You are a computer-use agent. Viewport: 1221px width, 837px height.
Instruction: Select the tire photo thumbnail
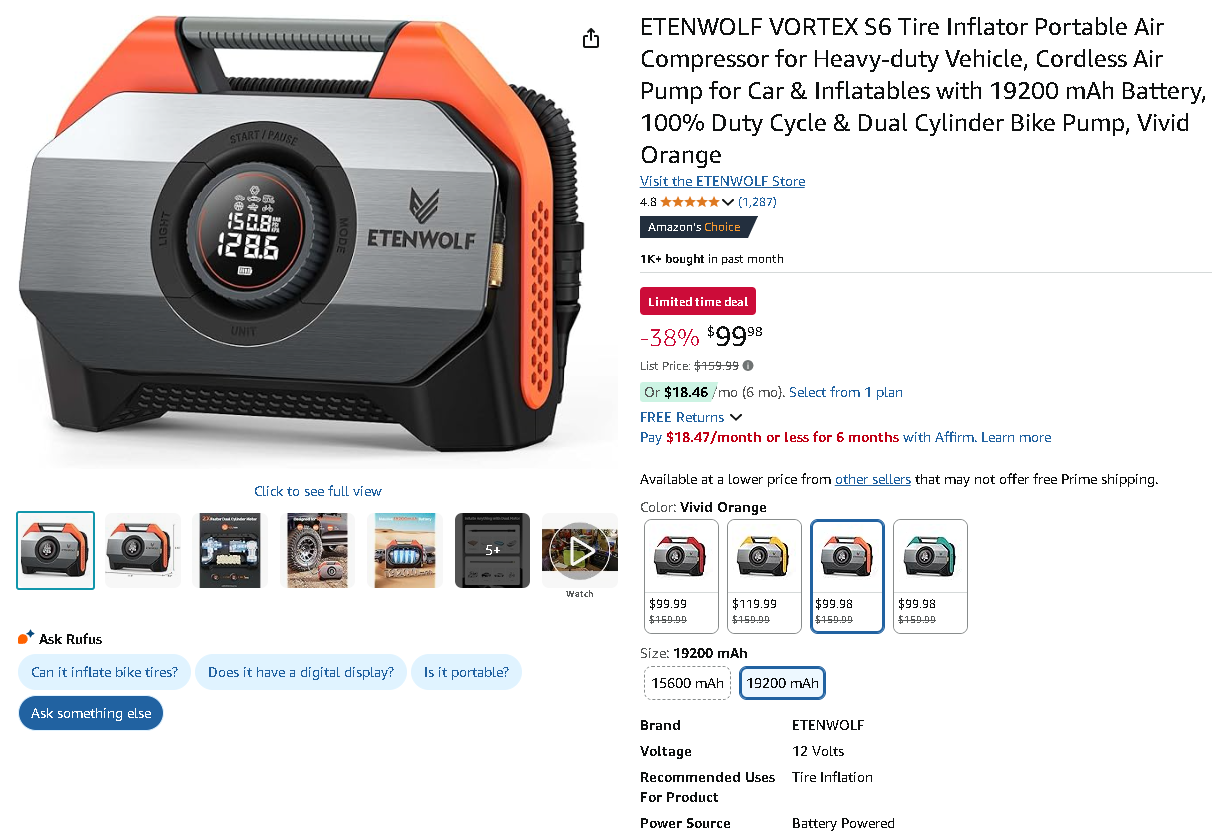coord(319,550)
